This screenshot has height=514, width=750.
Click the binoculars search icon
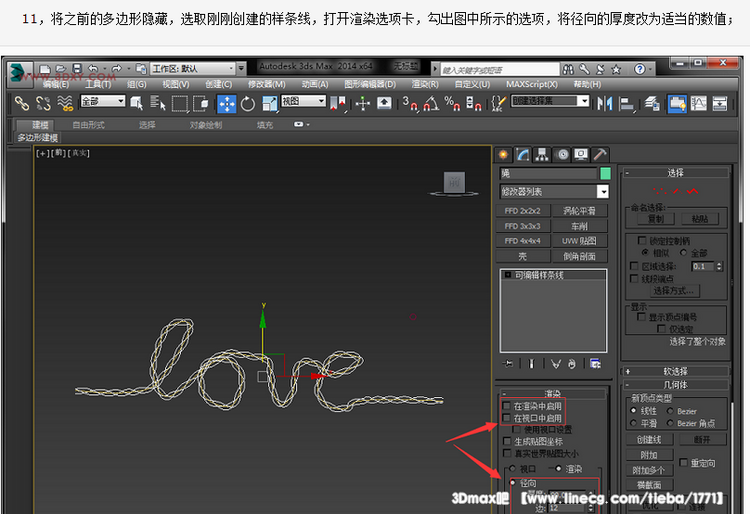[568, 69]
